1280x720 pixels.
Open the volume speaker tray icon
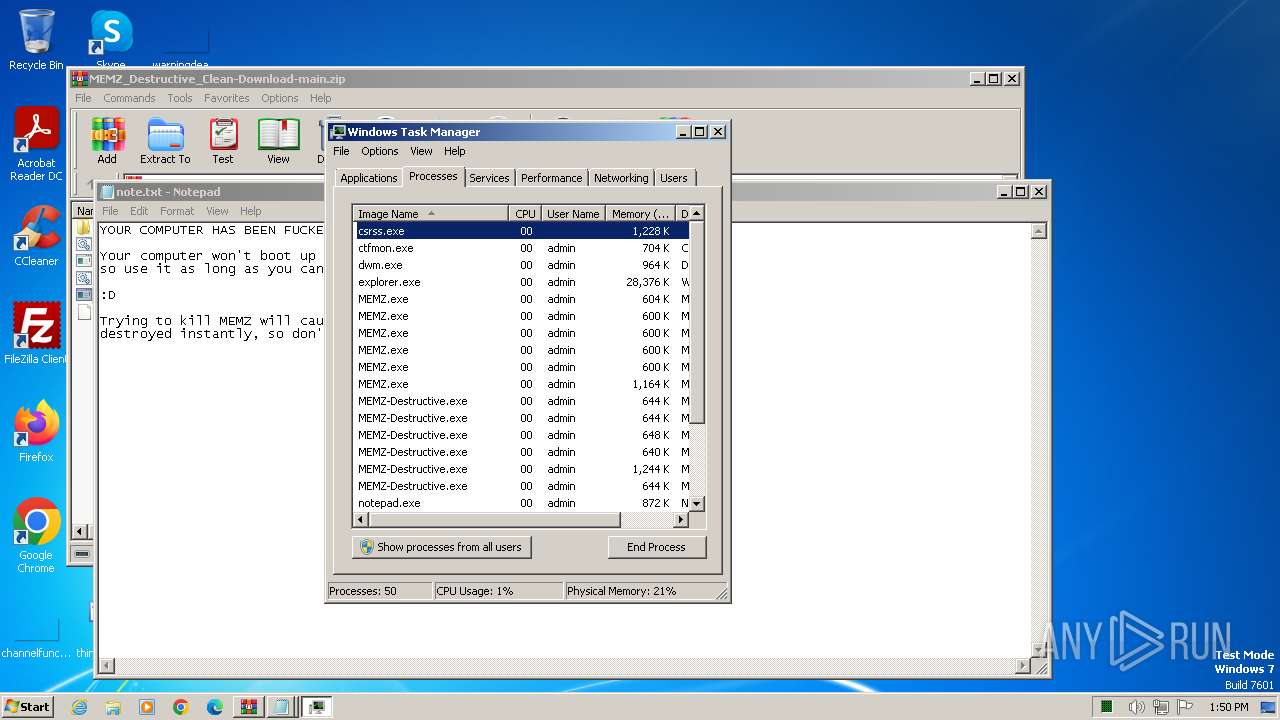[x=1137, y=707]
